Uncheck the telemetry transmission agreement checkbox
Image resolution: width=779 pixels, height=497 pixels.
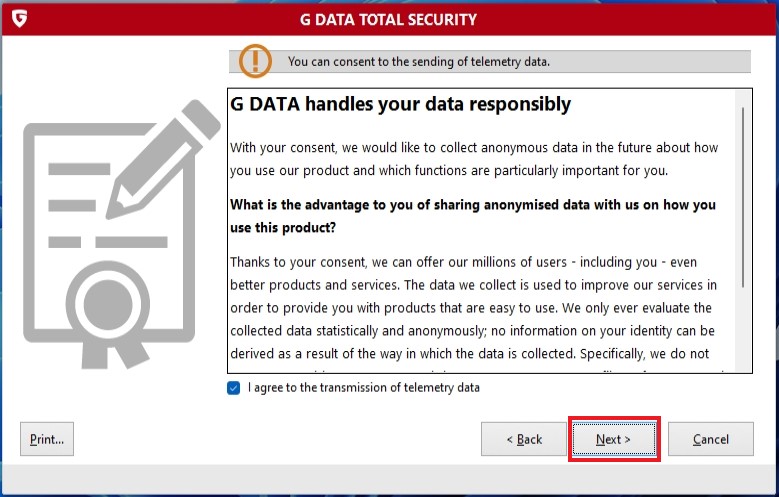234,388
